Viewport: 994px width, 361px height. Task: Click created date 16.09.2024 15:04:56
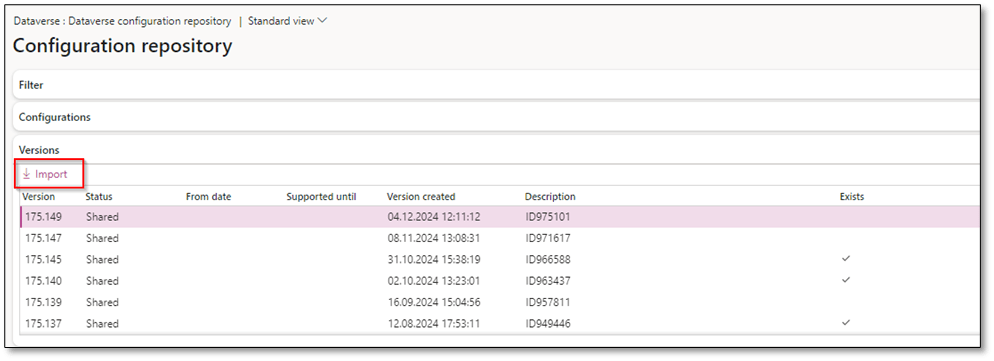434,302
